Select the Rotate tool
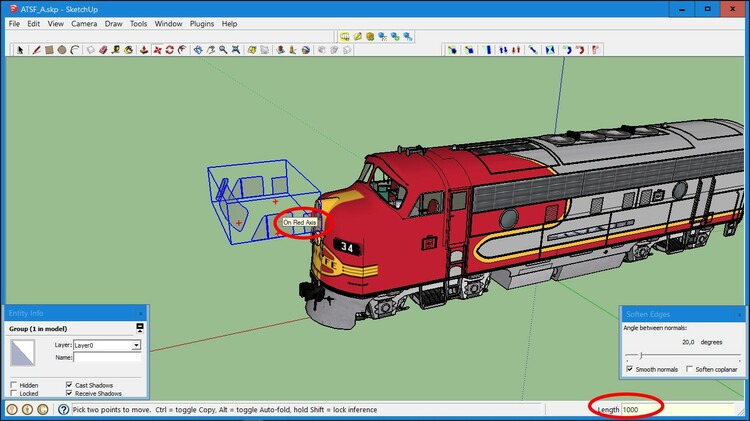Image resolution: width=750 pixels, height=421 pixels. [170, 48]
